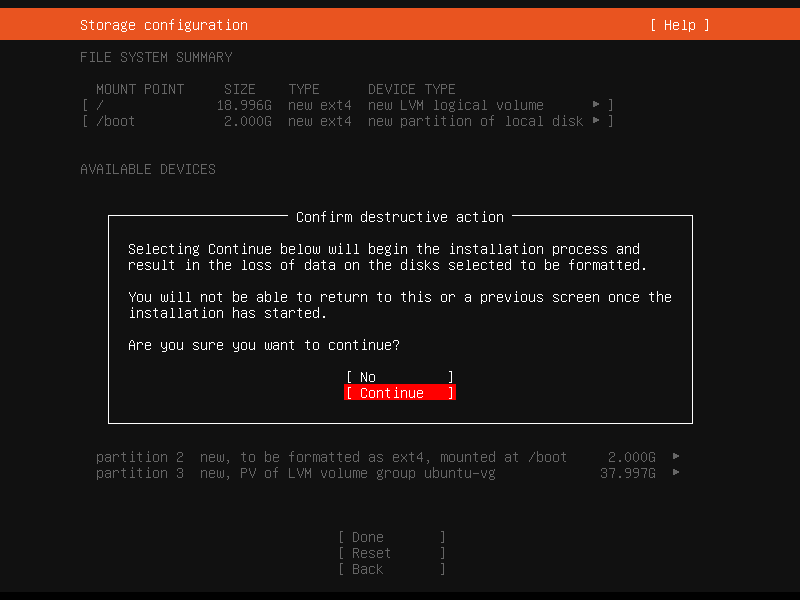The image size is (800, 600).
Task: Click the Confirm destructive action dialog title
Action: (x=400, y=217)
